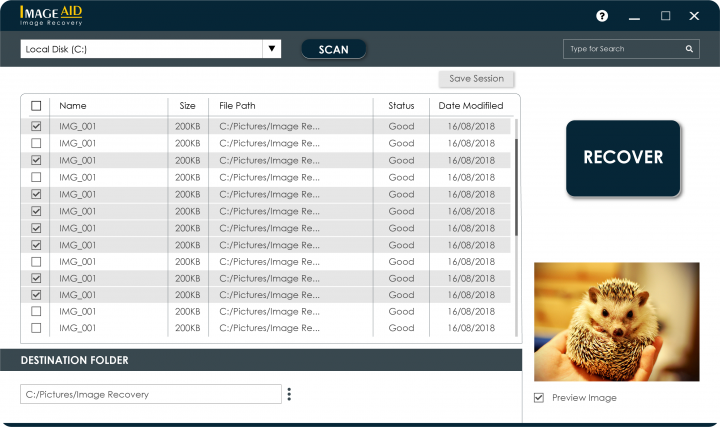The width and height of the screenshot is (720, 427).
Task: Toggle the select-all header checkbox
Action: (36, 106)
